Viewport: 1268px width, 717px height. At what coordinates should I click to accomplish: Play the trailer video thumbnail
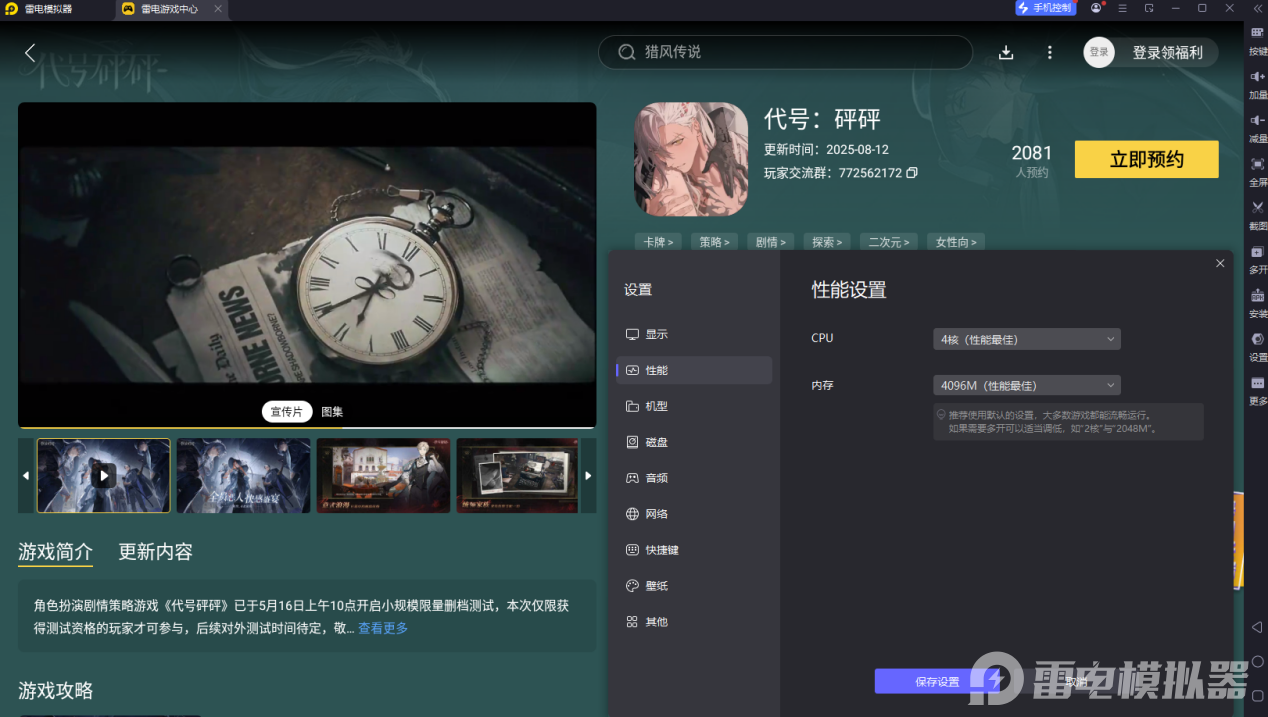coord(103,475)
